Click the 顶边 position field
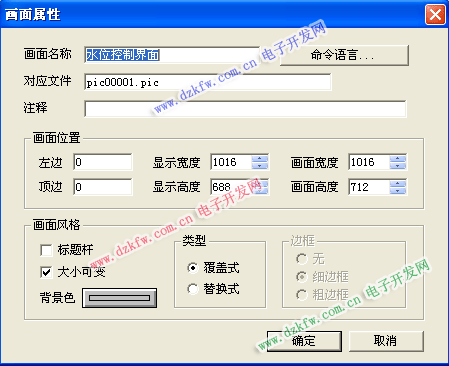449x366 pixels. pyautogui.click(x=103, y=187)
